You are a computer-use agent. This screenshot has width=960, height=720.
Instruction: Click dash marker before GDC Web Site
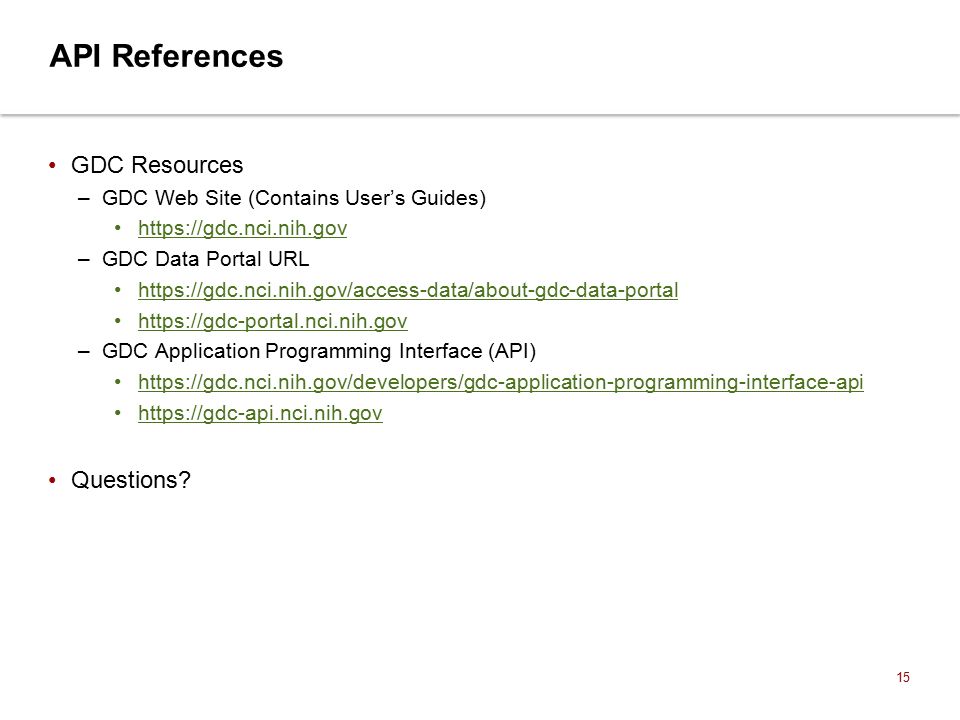click(x=84, y=199)
